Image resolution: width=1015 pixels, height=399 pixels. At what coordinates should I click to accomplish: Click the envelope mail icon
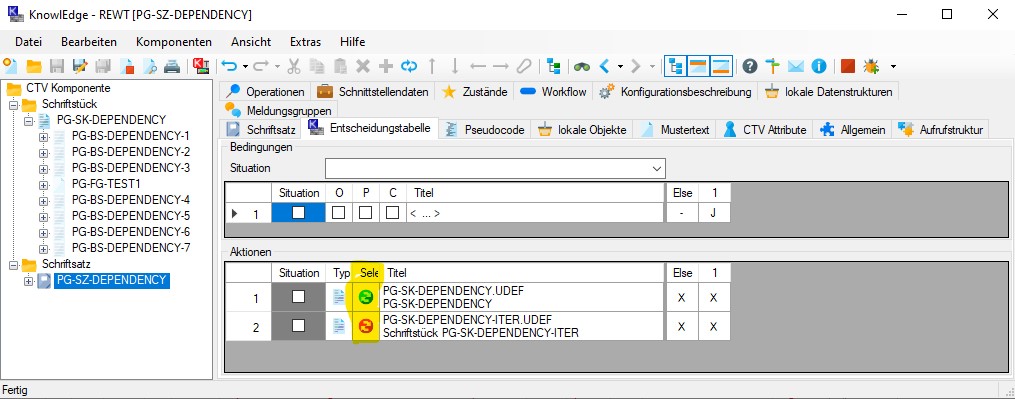pos(796,65)
